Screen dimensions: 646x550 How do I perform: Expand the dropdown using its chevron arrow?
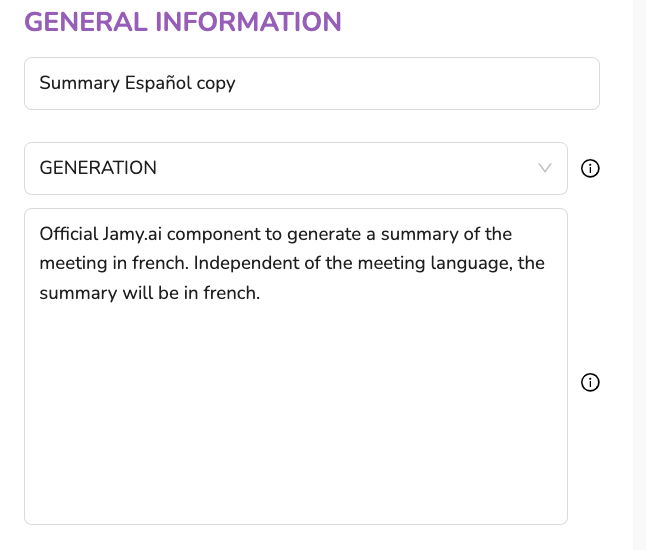coord(545,168)
